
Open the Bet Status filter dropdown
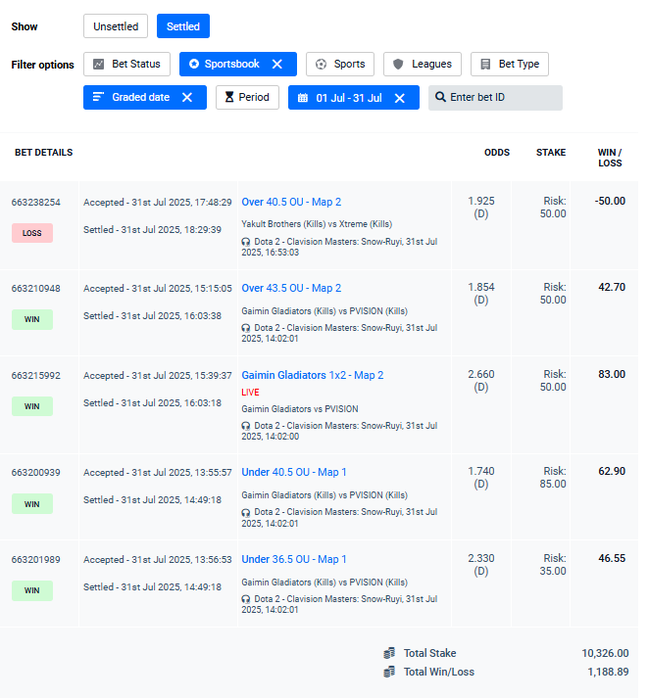click(126, 64)
